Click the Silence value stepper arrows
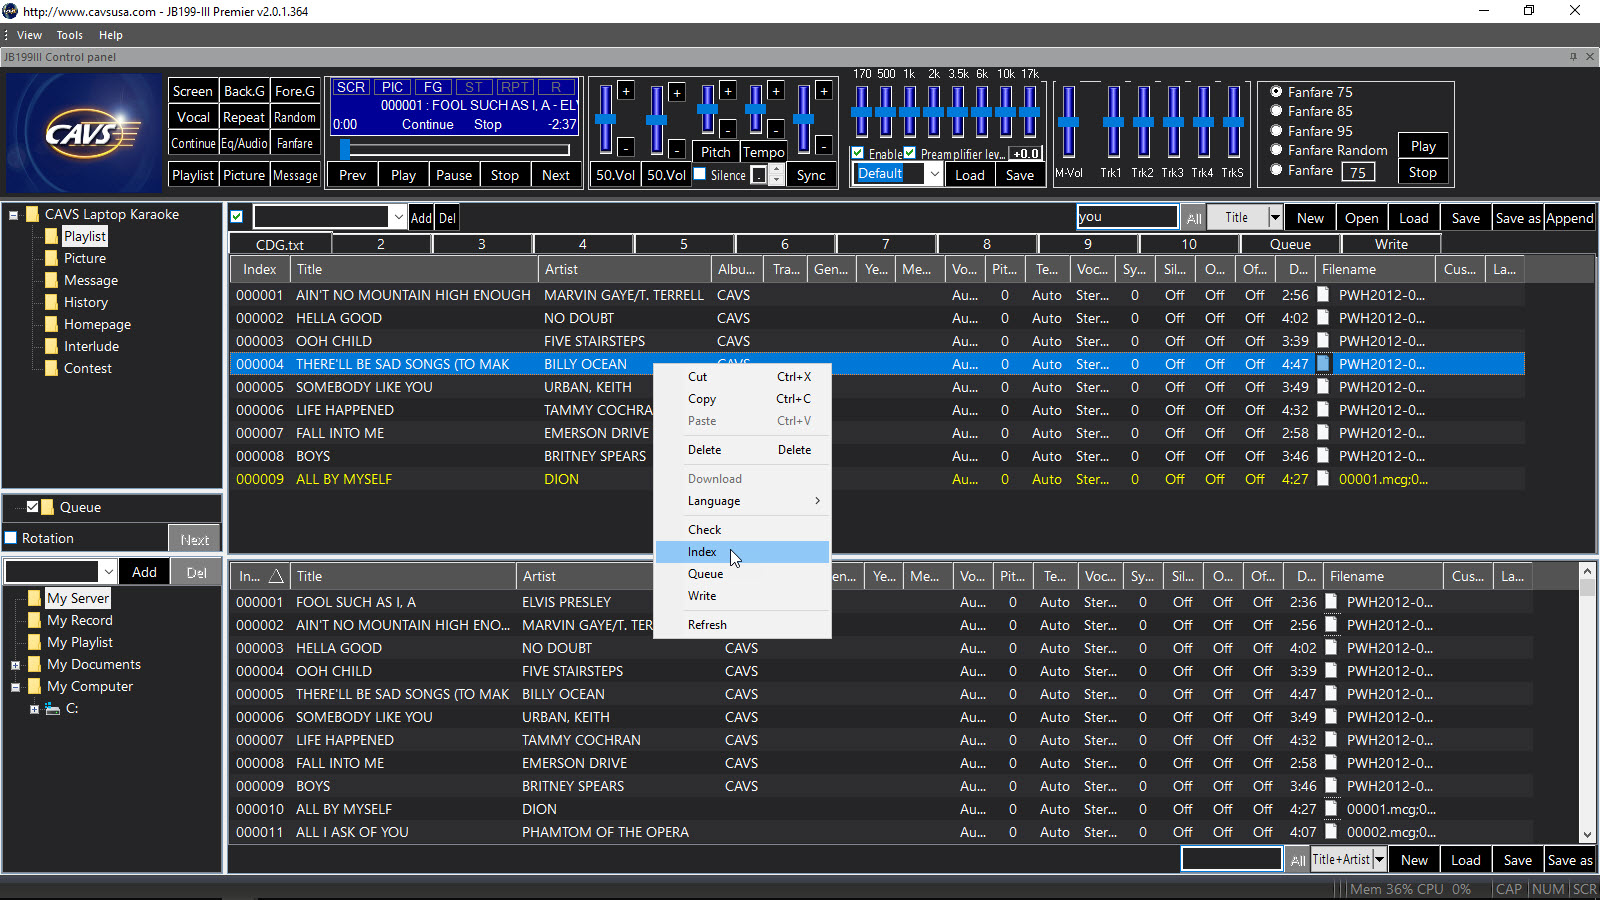Screen dimensions: 1600x900 pyautogui.click(x=776, y=175)
